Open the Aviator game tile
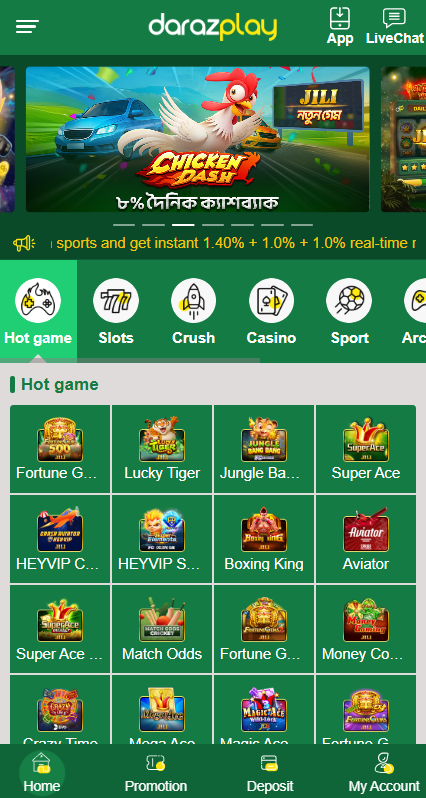The height and width of the screenshot is (798, 426). click(x=365, y=539)
